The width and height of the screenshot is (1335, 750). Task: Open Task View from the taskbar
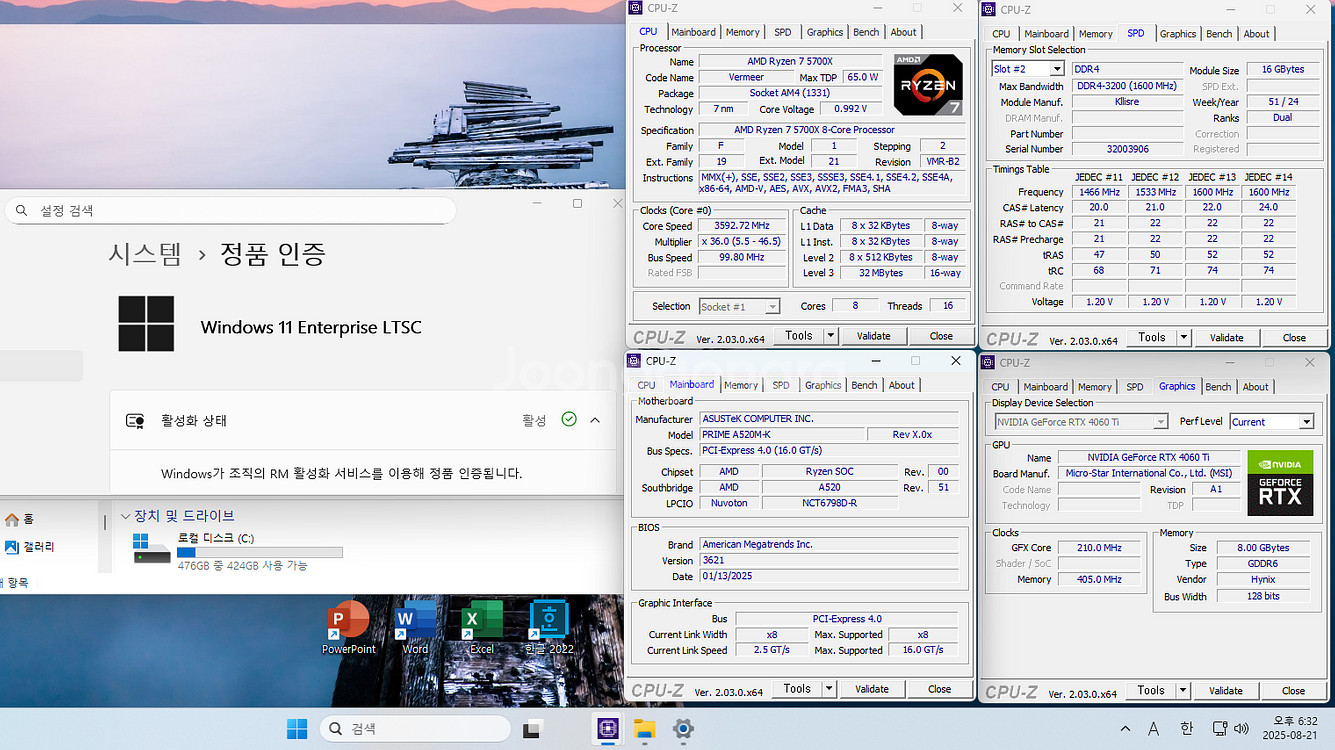(533, 729)
